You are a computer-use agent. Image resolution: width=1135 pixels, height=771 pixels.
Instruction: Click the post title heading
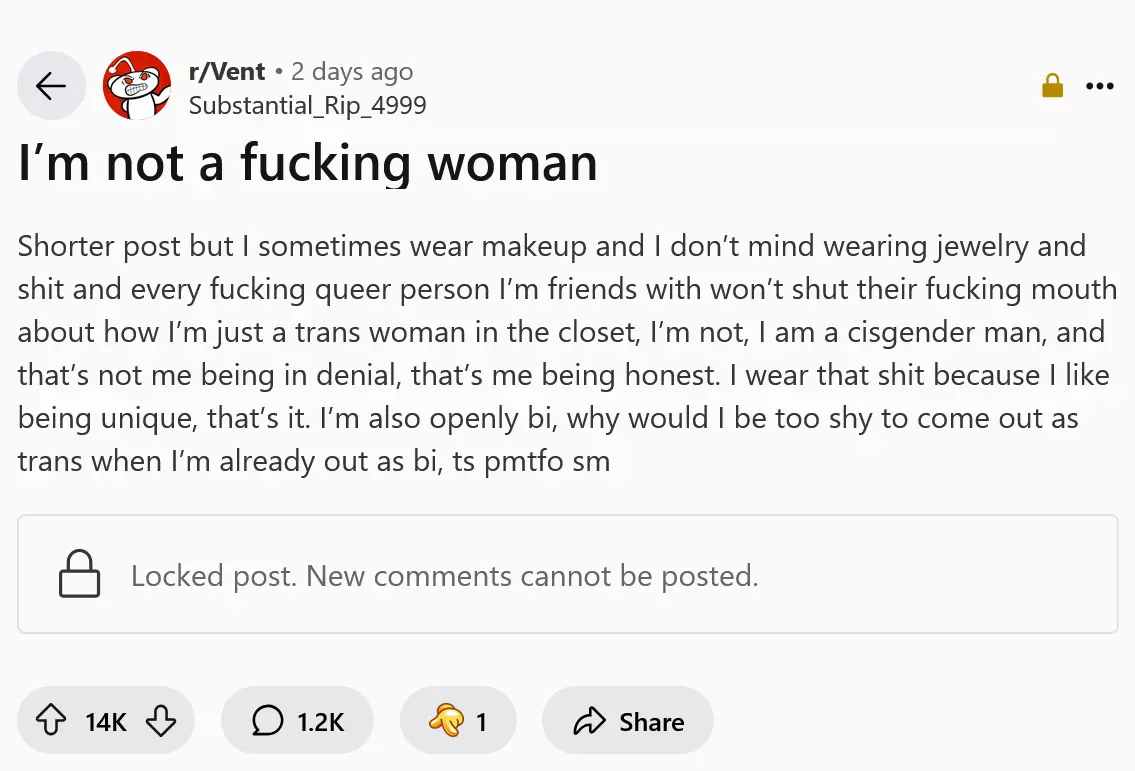(x=308, y=163)
